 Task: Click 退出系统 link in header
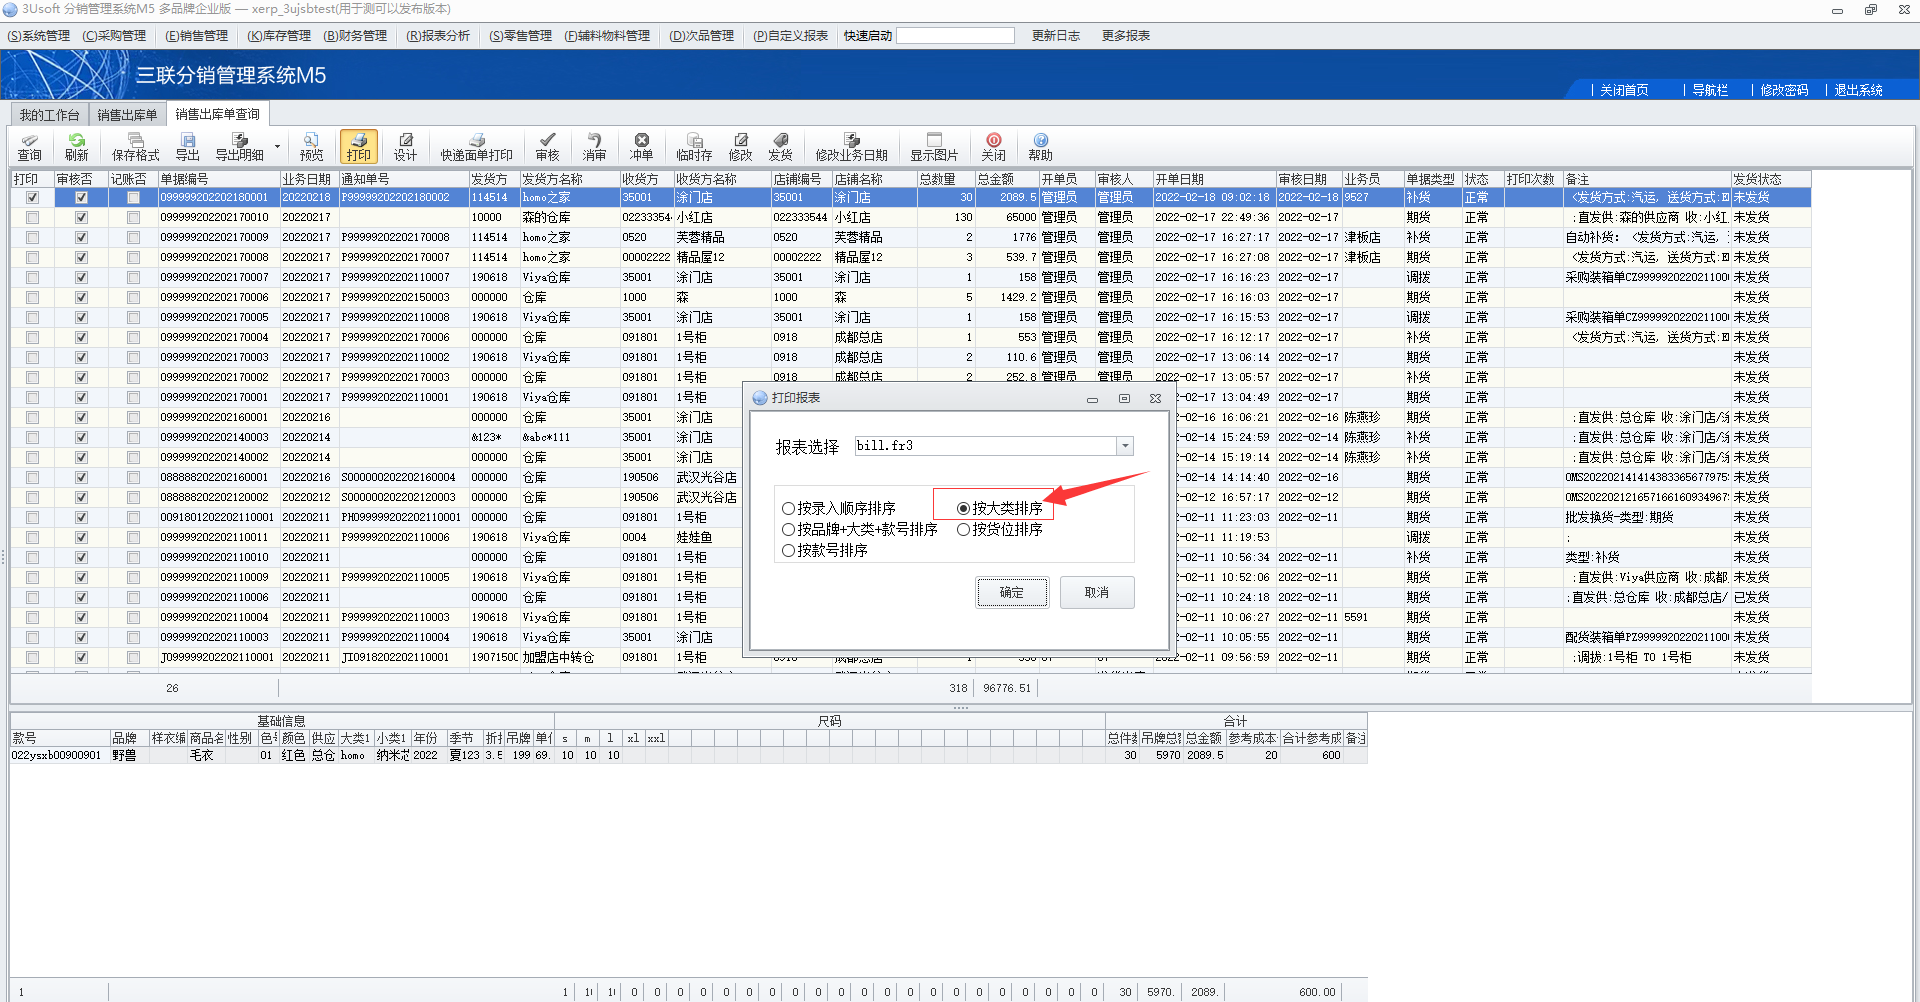1858,90
